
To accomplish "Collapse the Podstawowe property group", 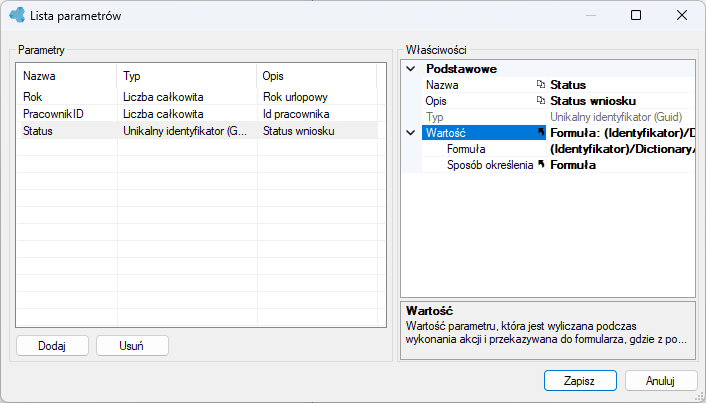I will tap(411, 69).
